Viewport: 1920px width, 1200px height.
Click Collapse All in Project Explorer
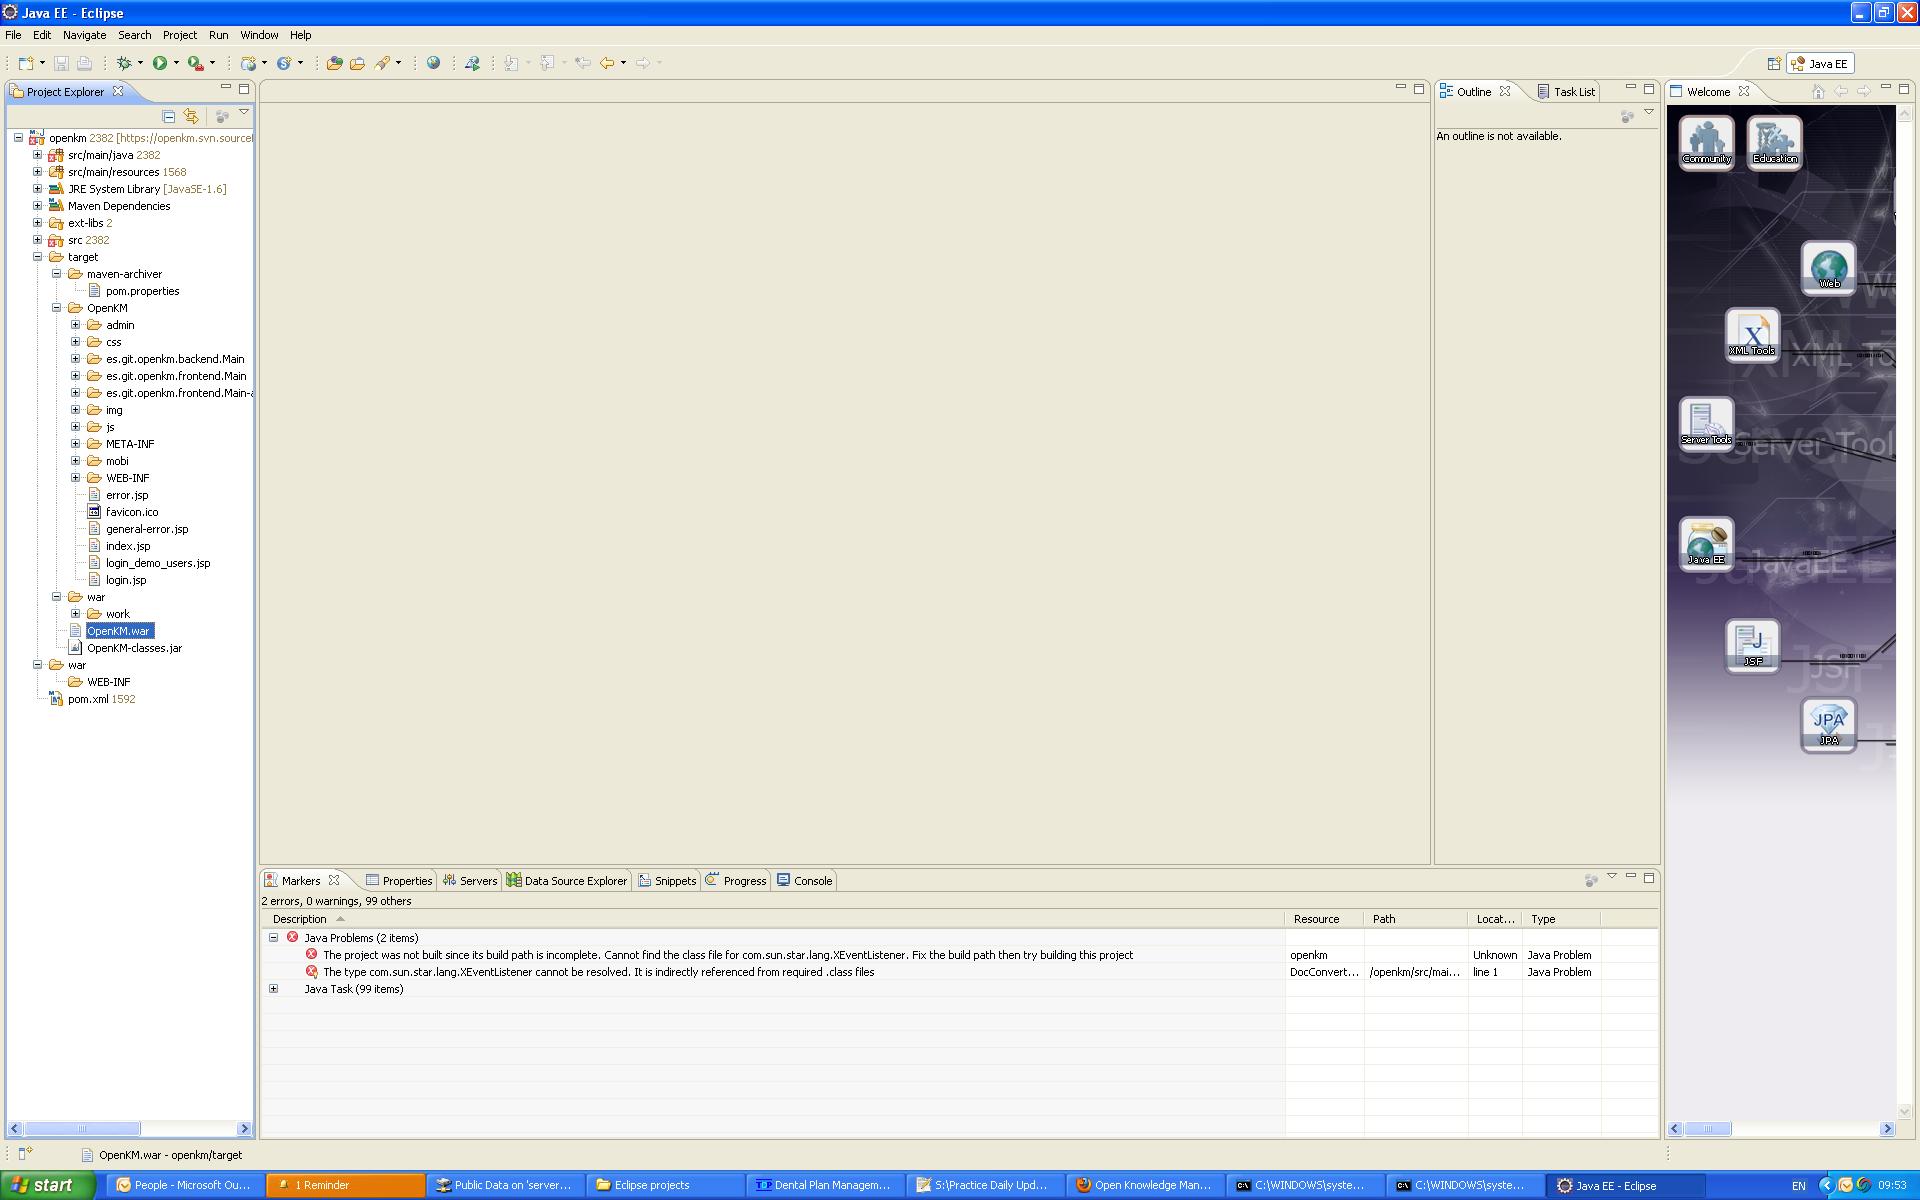(x=169, y=116)
